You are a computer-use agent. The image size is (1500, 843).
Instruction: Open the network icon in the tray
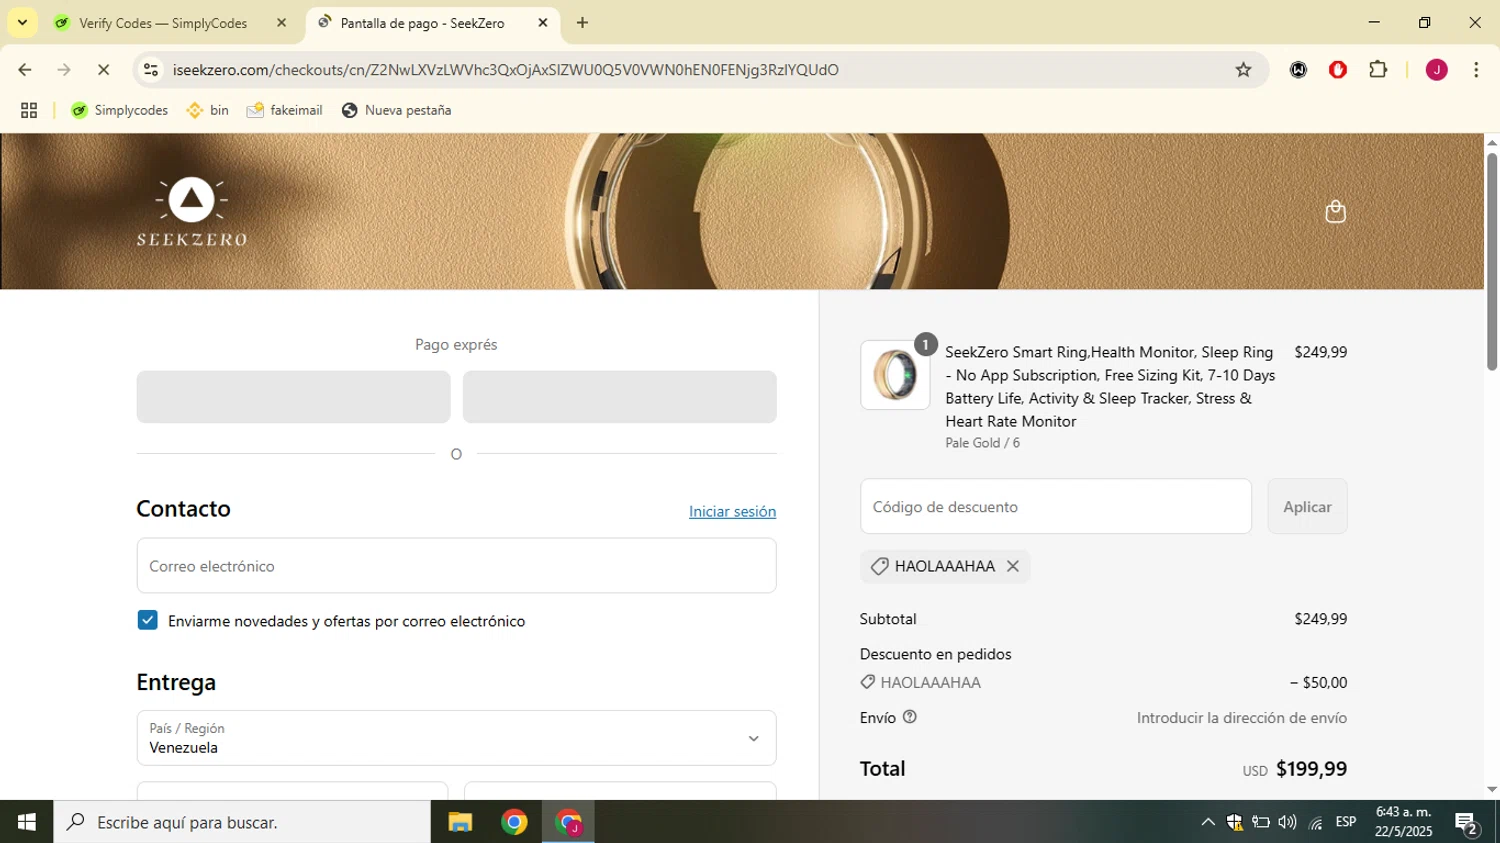point(1315,822)
